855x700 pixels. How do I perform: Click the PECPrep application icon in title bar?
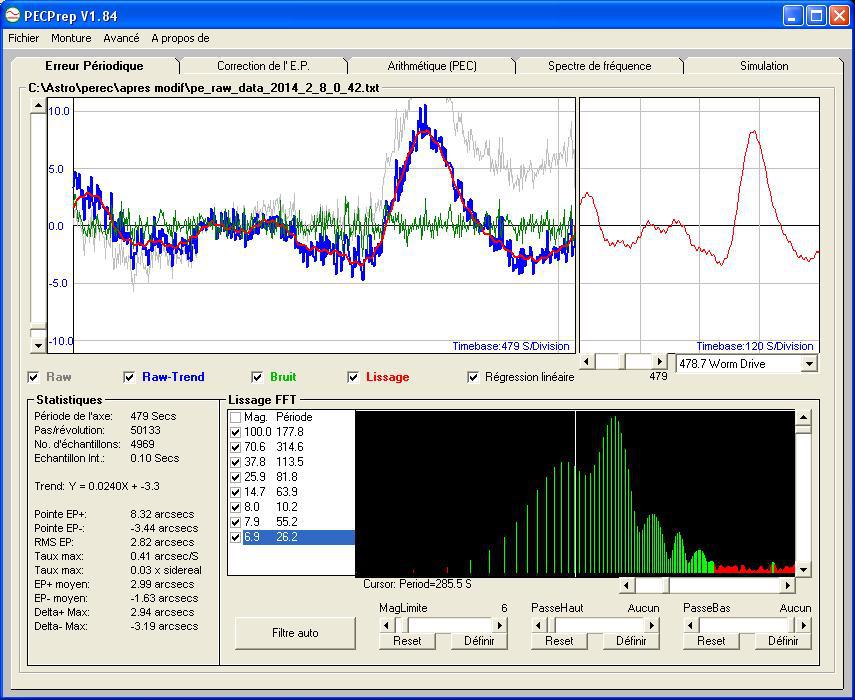13,15
